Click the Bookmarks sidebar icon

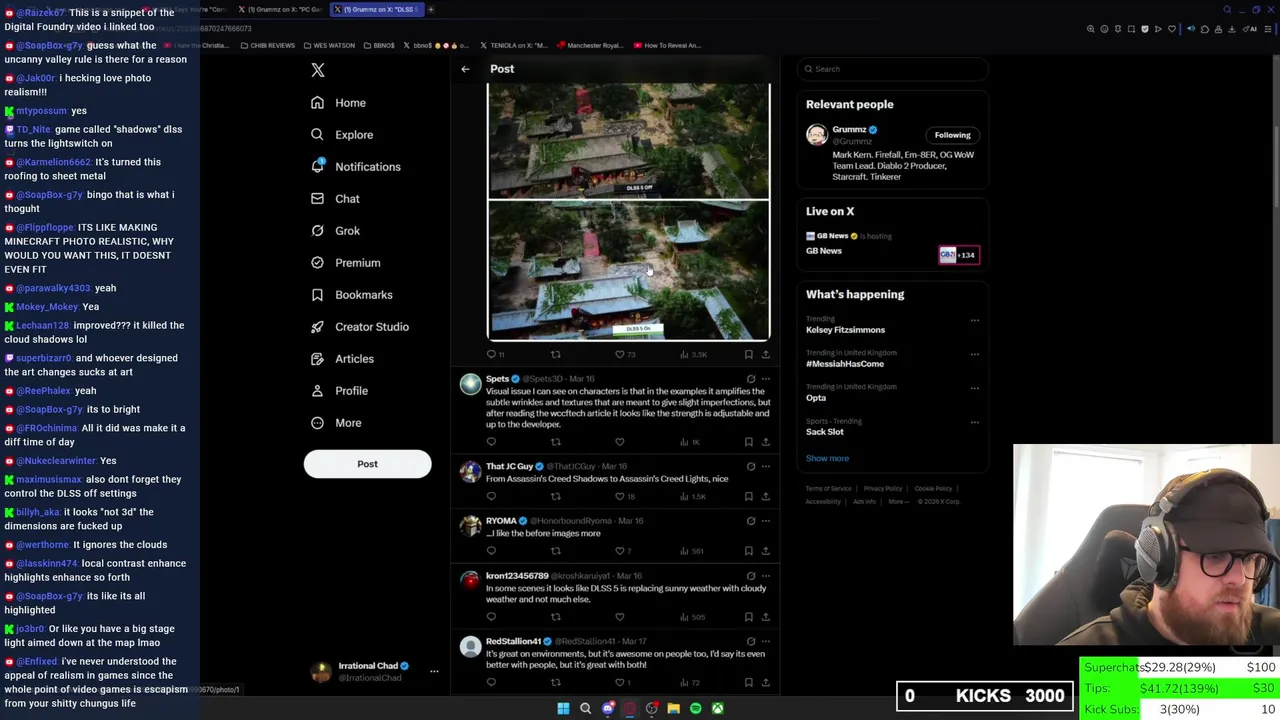317,295
